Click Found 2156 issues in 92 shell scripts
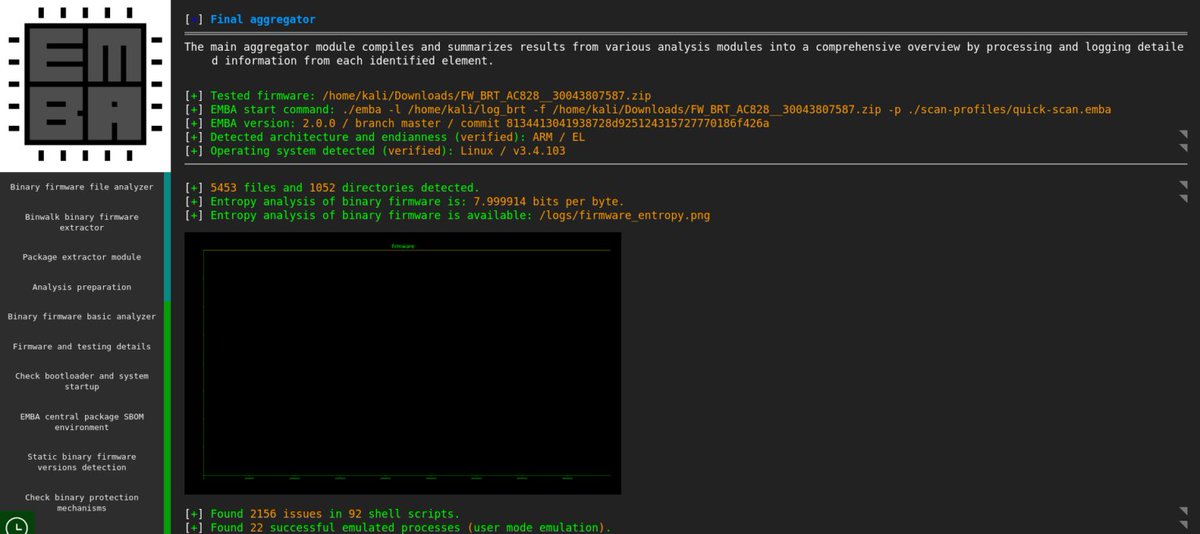The width and height of the screenshot is (1200, 534). point(322,513)
